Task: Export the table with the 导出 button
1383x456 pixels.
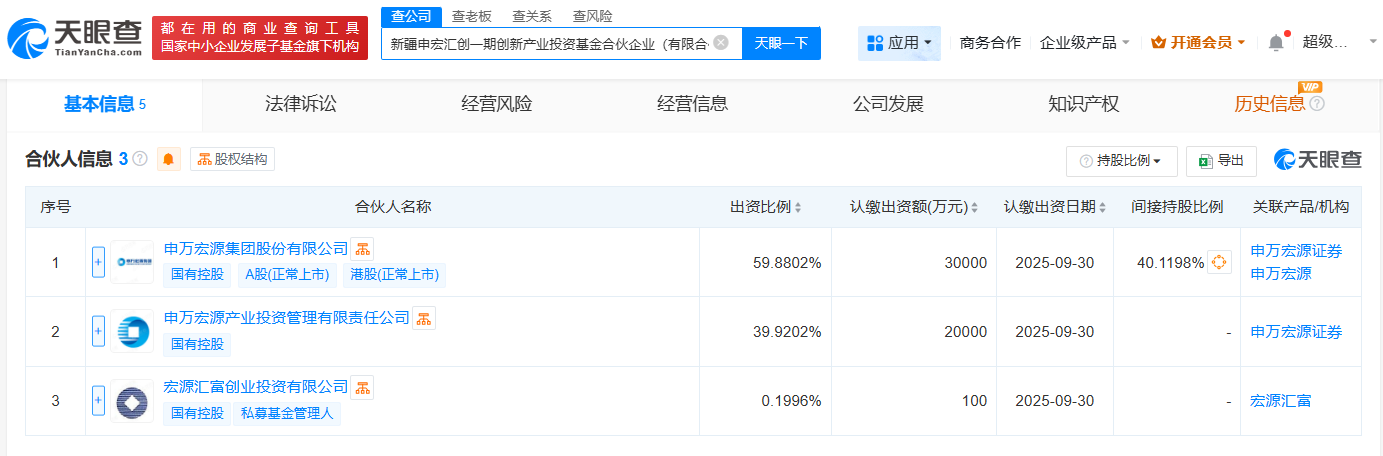Action: [1221, 160]
